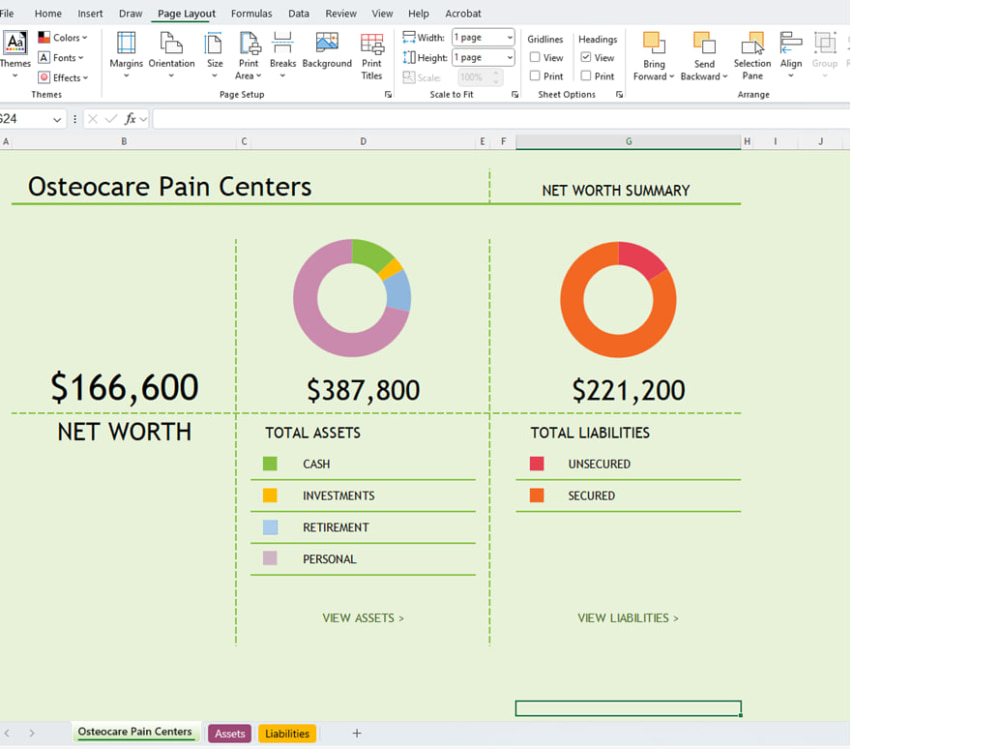Select Osteocare Pain Centers sheet tab

click(x=135, y=732)
